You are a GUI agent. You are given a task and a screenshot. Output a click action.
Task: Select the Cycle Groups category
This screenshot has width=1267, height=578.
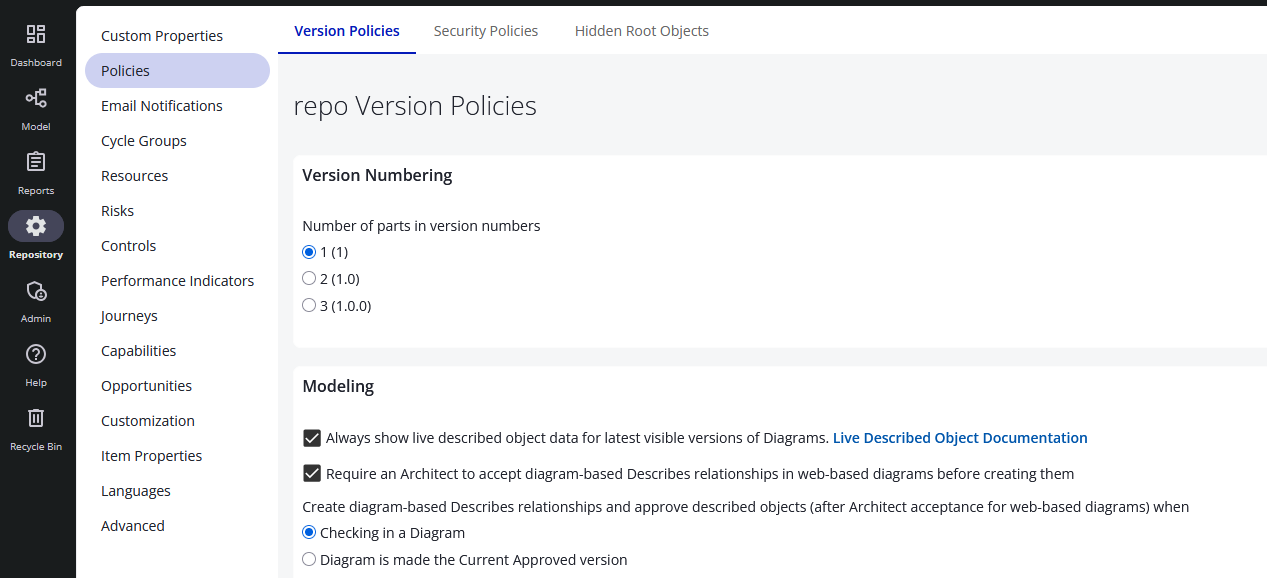[x=143, y=140]
